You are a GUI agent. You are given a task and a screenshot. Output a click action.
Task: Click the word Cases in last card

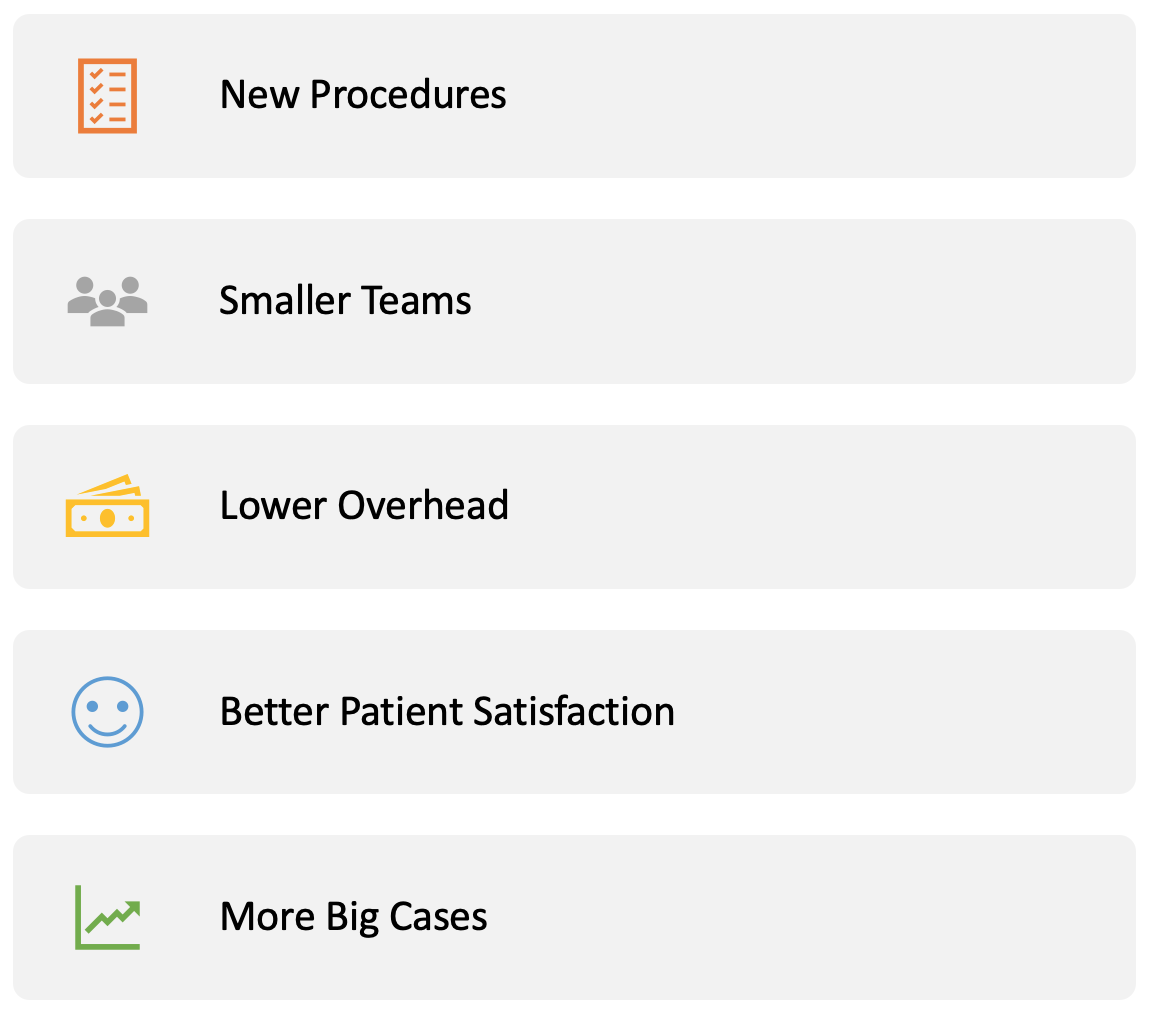pyautogui.click(x=438, y=917)
